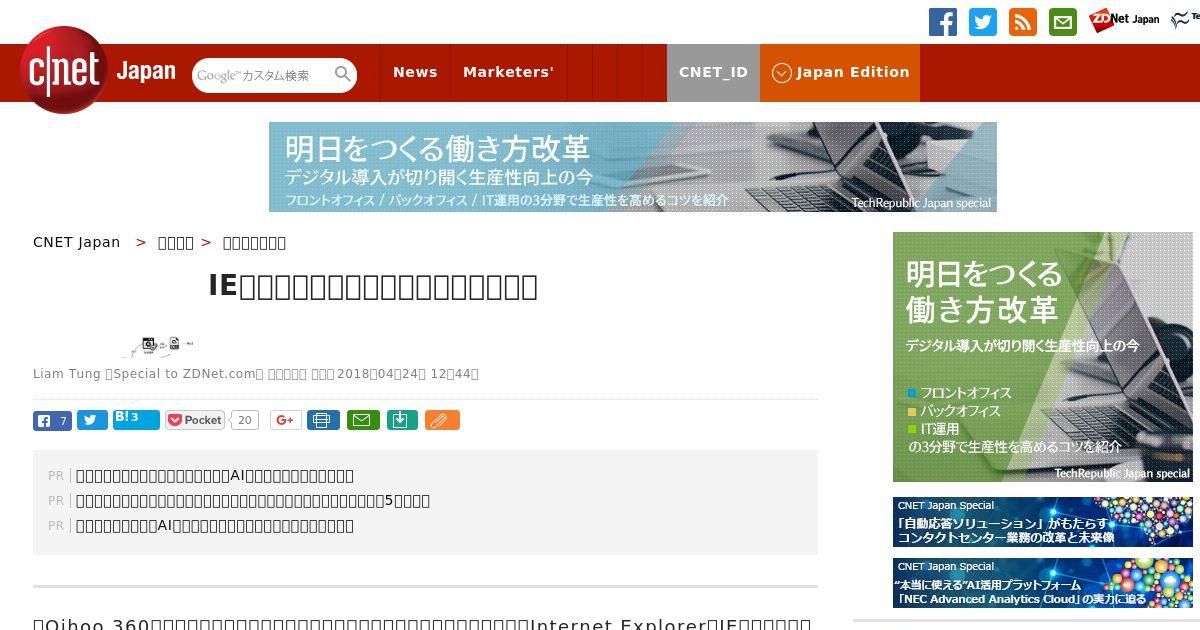Click the search magnifier icon
Image resolution: width=1200 pixels, height=630 pixels.
pyautogui.click(x=343, y=74)
